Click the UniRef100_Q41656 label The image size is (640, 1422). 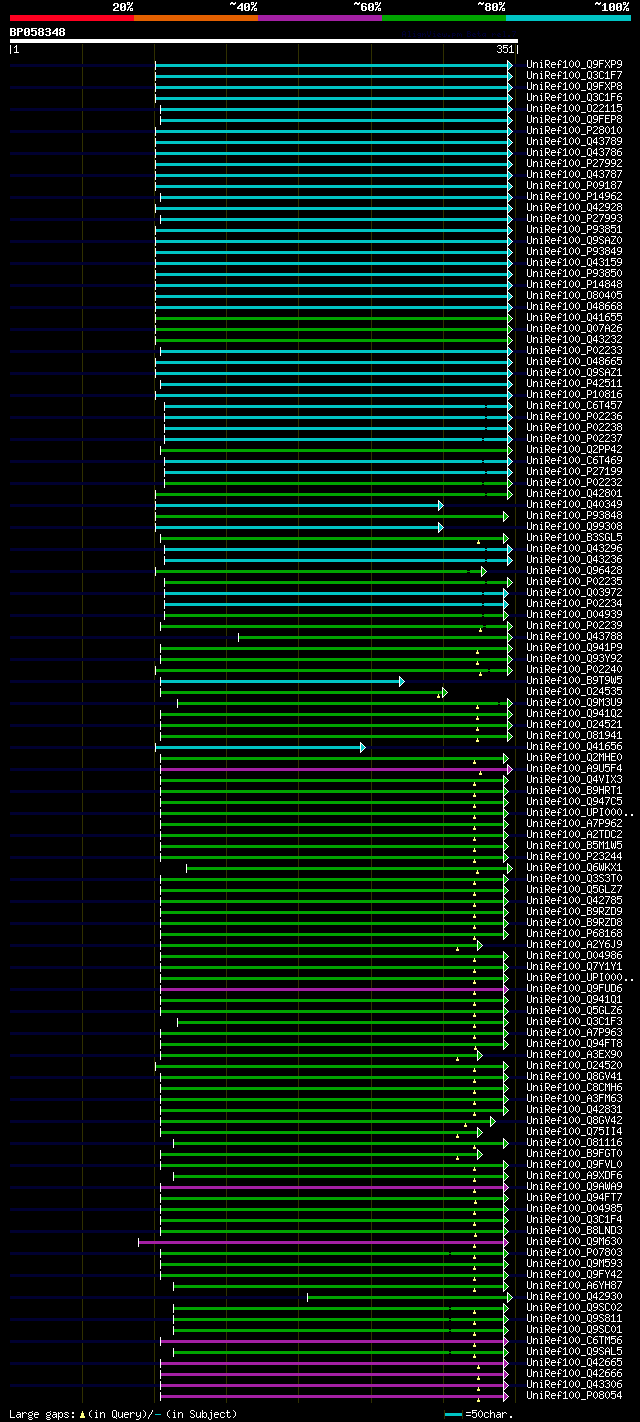(x=574, y=747)
